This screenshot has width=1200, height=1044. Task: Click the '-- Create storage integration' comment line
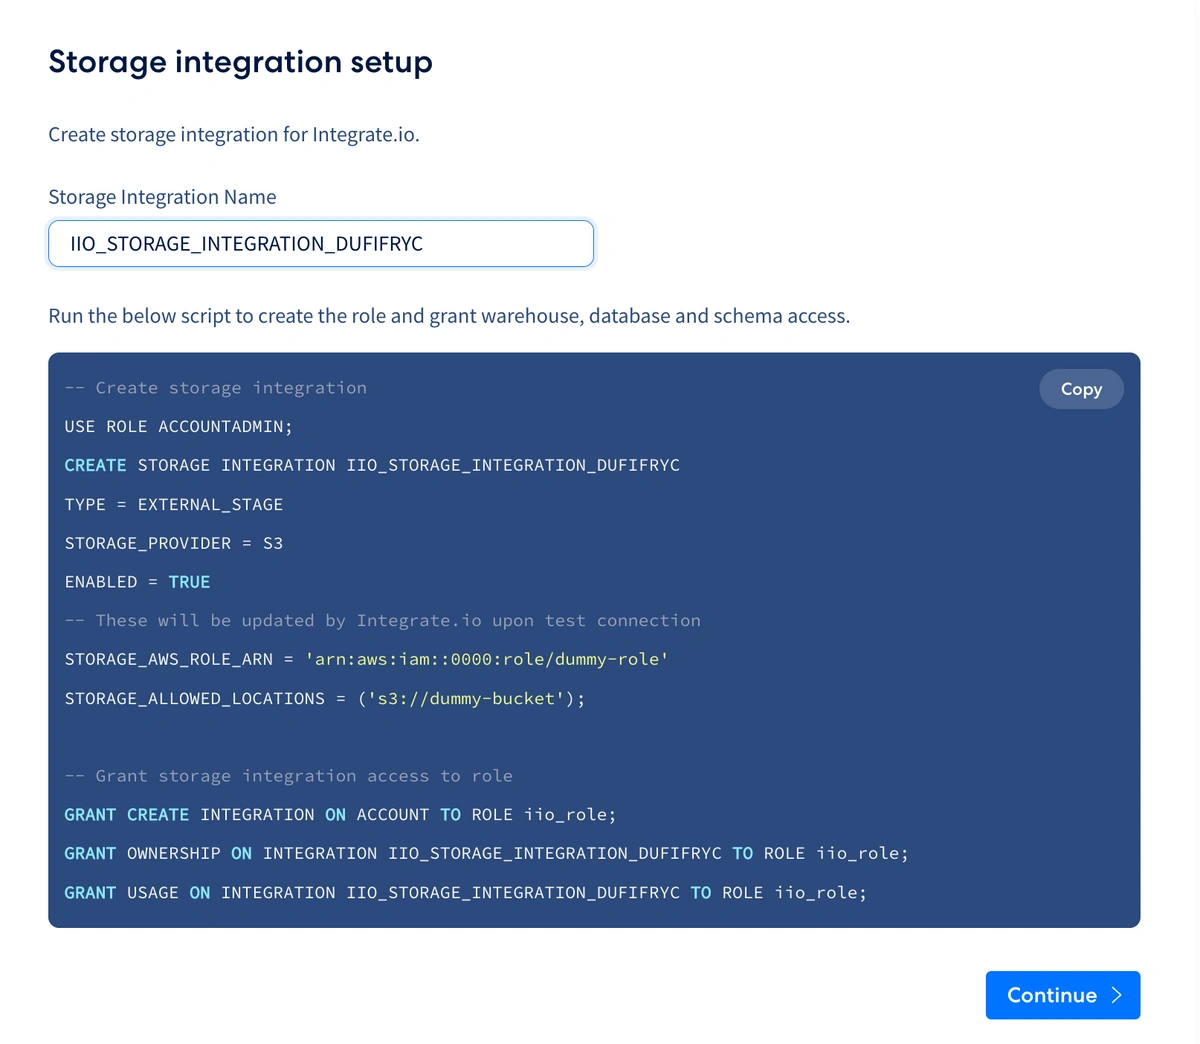pyautogui.click(x=216, y=388)
